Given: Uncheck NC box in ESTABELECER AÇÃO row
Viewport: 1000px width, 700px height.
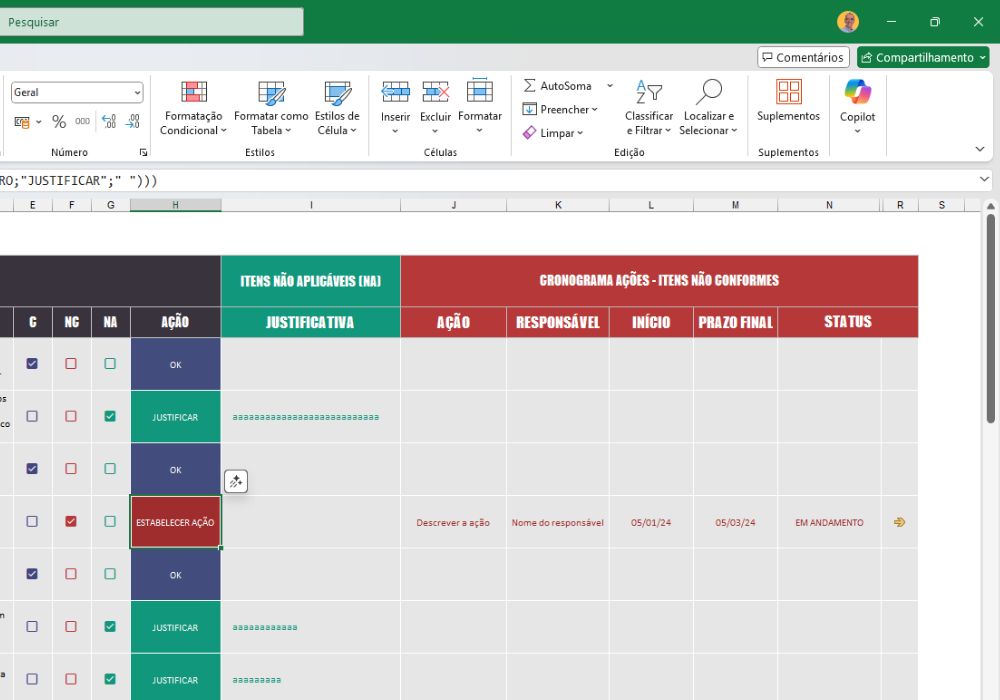Looking at the screenshot, I should pyautogui.click(x=71, y=521).
